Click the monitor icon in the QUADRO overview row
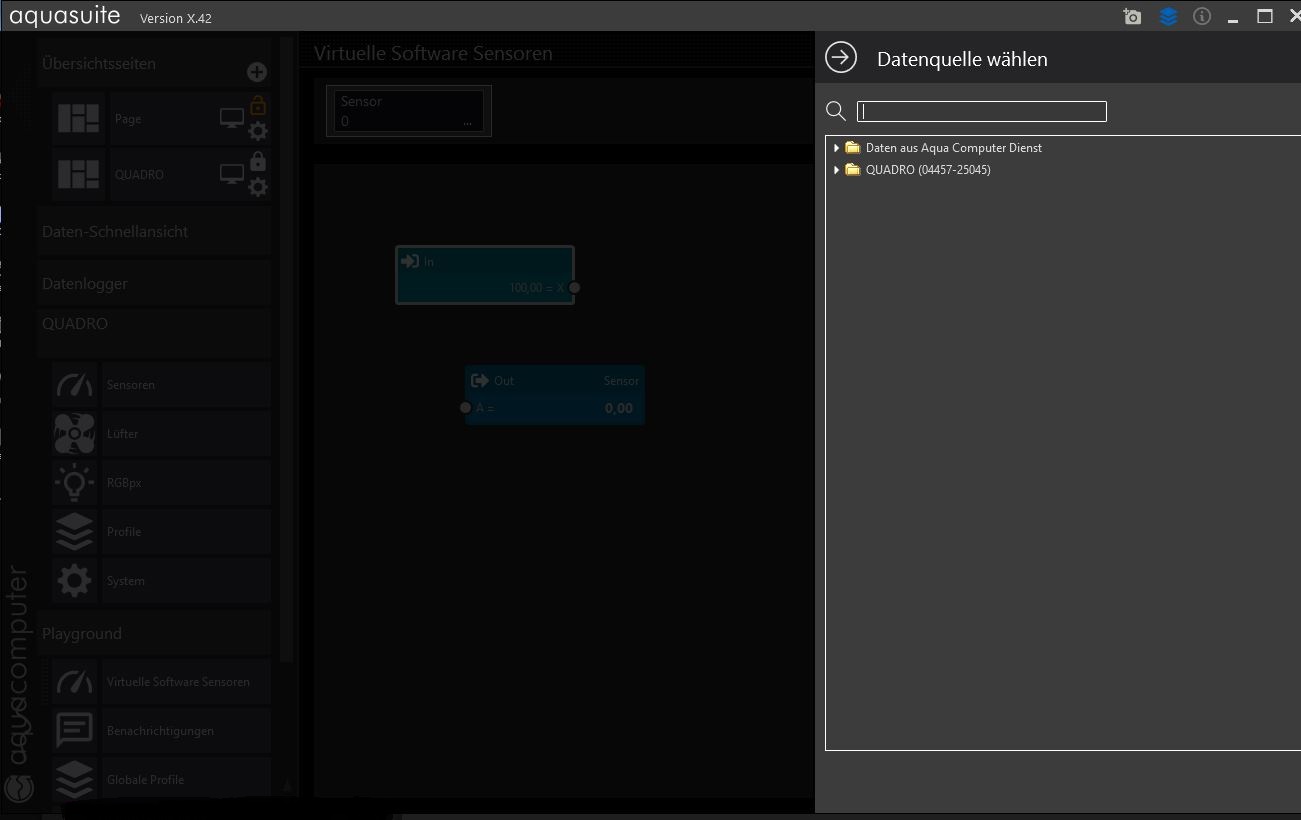This screenshot has width=1301, height=820. (232, 175)
